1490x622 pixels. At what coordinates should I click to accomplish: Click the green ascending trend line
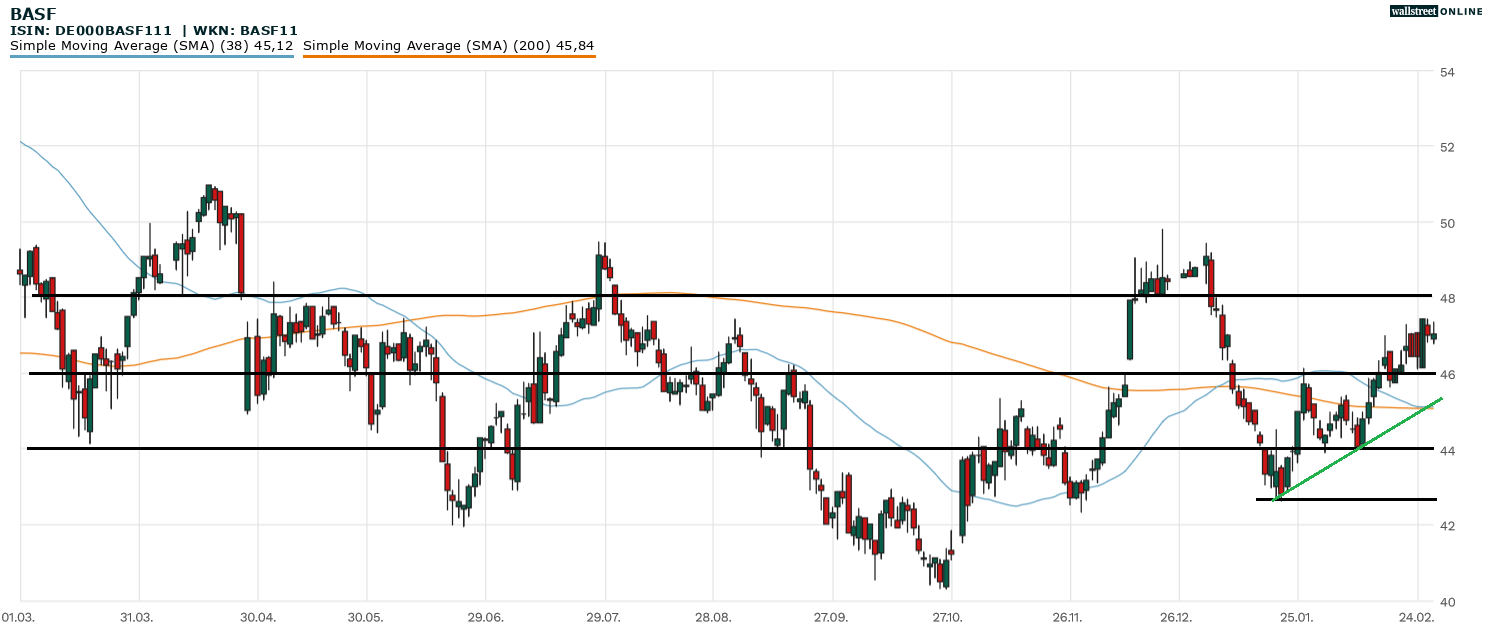click(1358, 449)
